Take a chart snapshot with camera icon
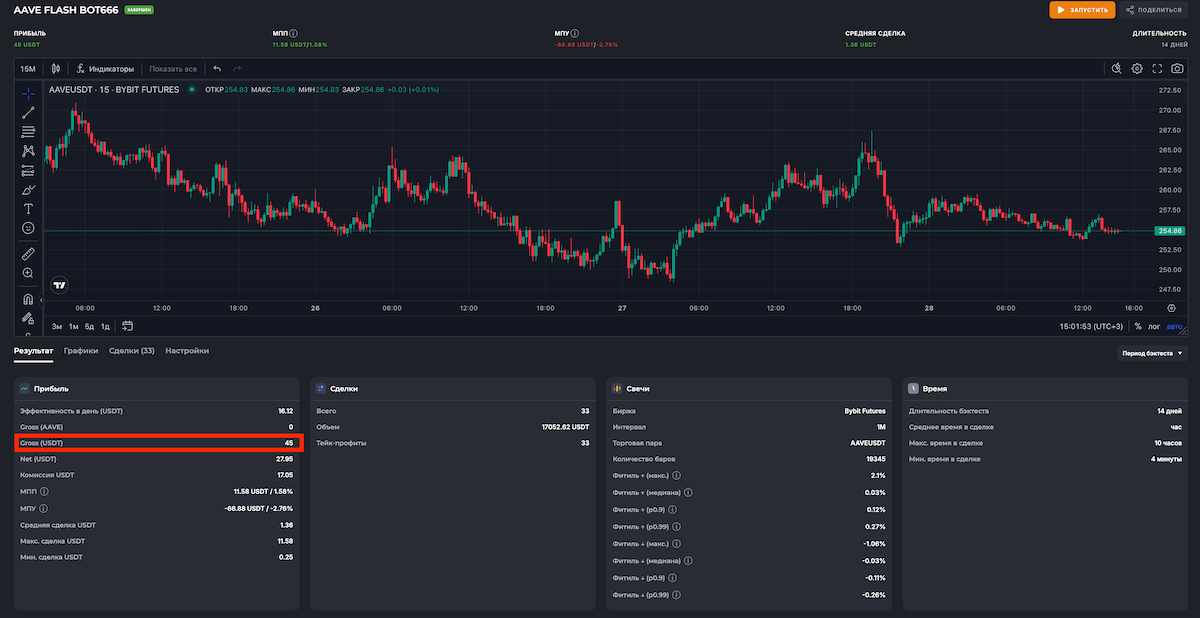 [1178, 69]
